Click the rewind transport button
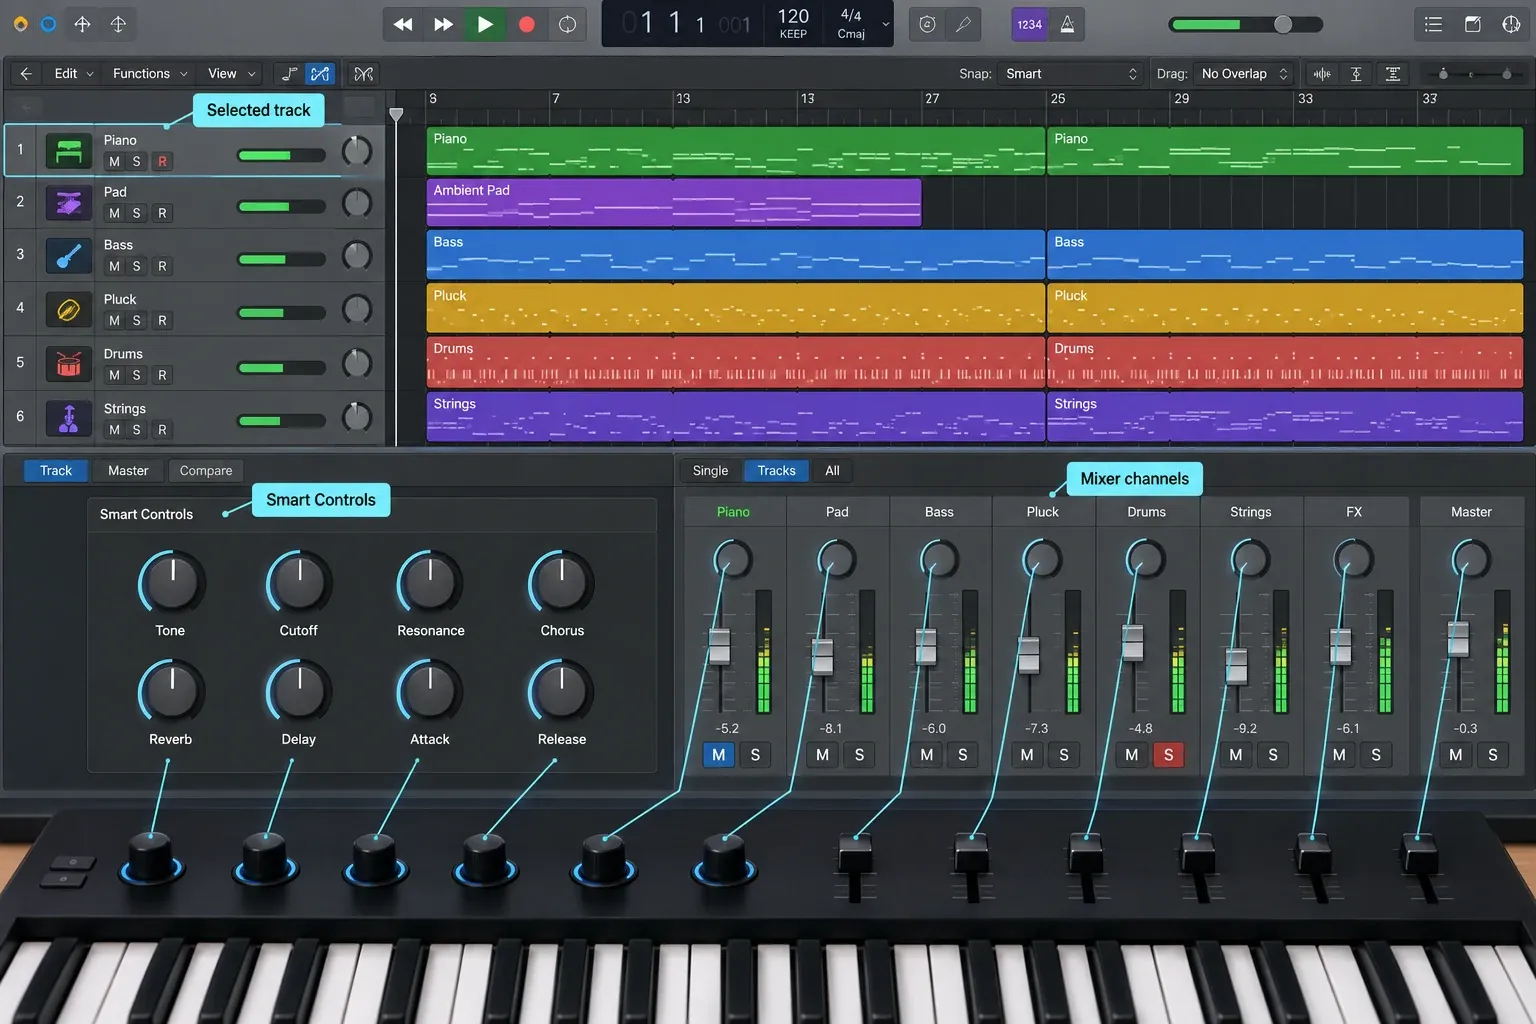Viewport: 1536px width, 1024px height. [x=403, y=24]
